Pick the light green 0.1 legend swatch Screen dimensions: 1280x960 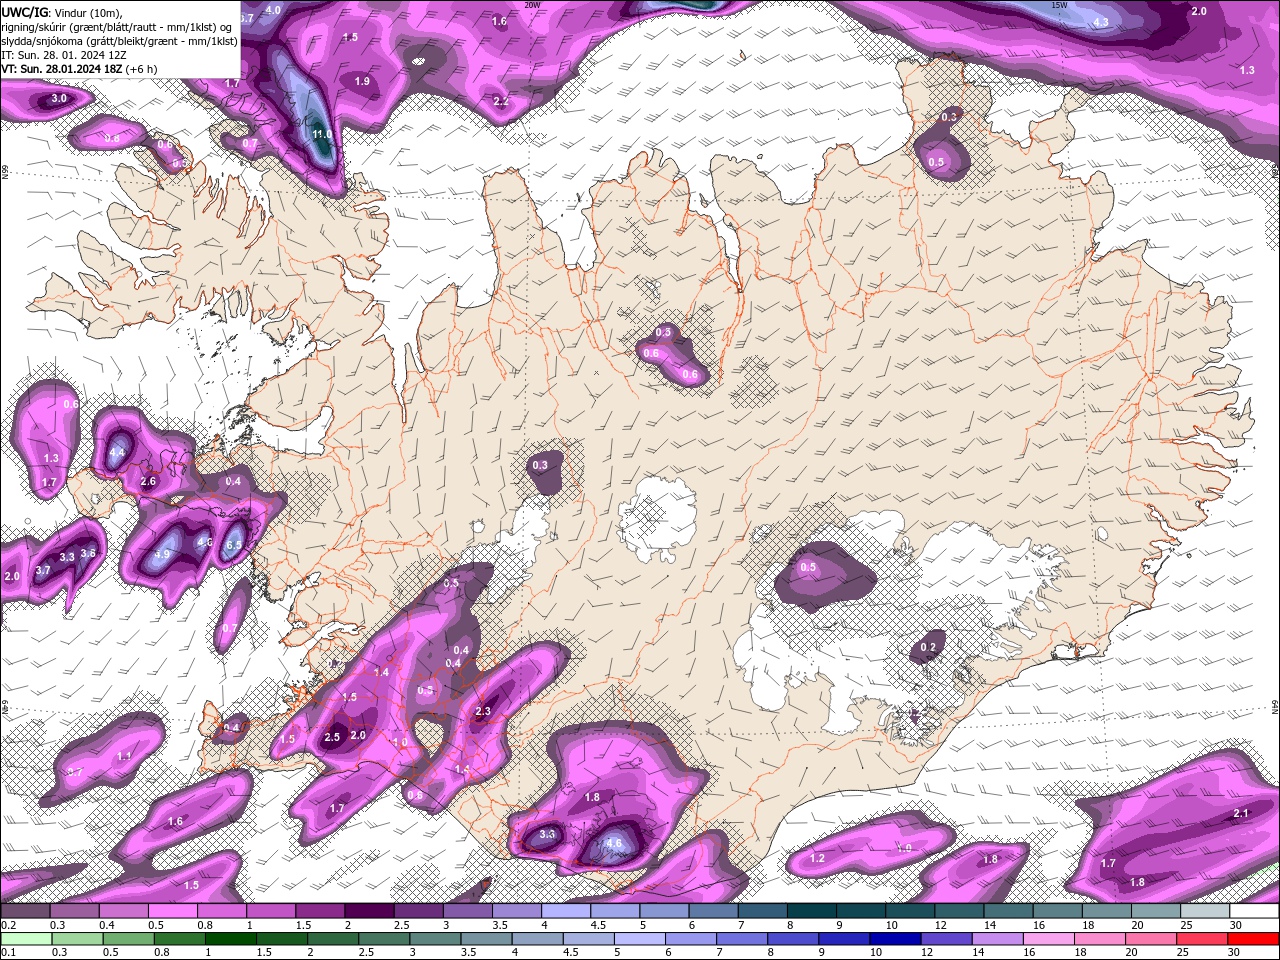(25, 938)
